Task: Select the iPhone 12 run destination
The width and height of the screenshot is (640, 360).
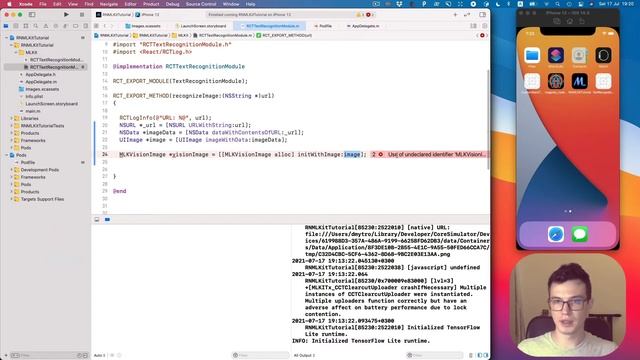Action: coord(148,15)
